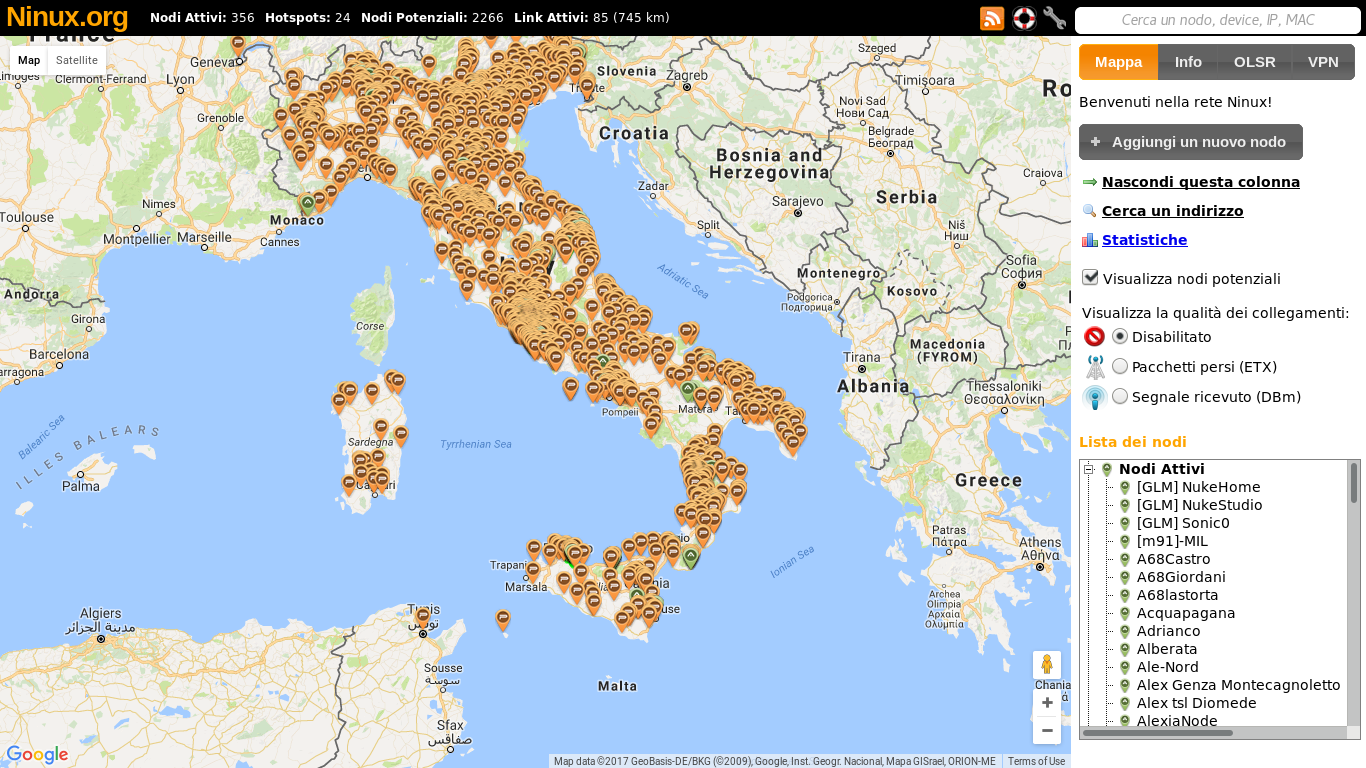Click the Ninux.org logo
This screenshot has width=1366, height=768.
67,17
